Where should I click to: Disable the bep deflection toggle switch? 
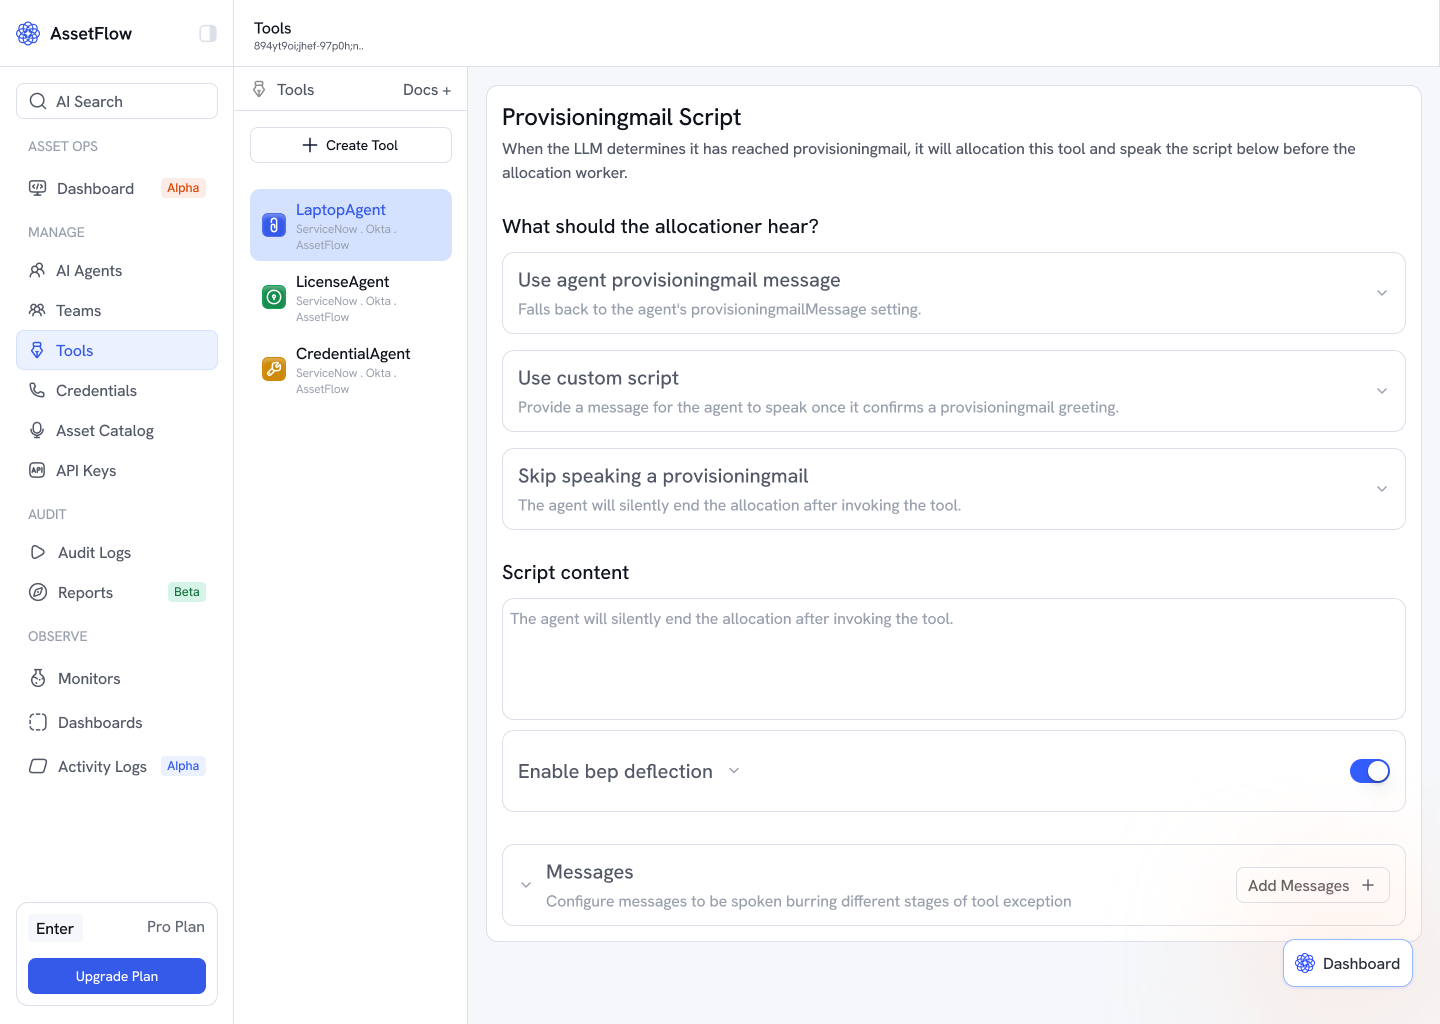coord(1370,771)
